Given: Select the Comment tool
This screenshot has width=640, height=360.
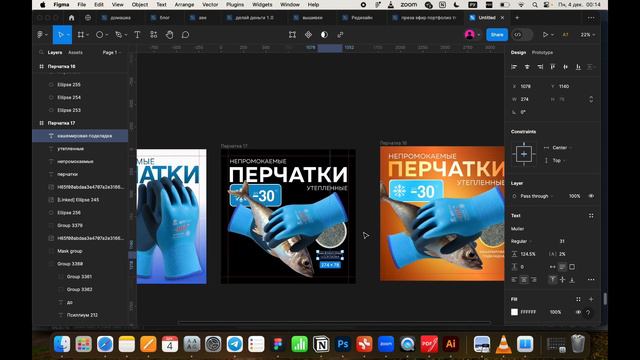Looking at the screenshot, I should pyautogui.click(x=185, y=35).
